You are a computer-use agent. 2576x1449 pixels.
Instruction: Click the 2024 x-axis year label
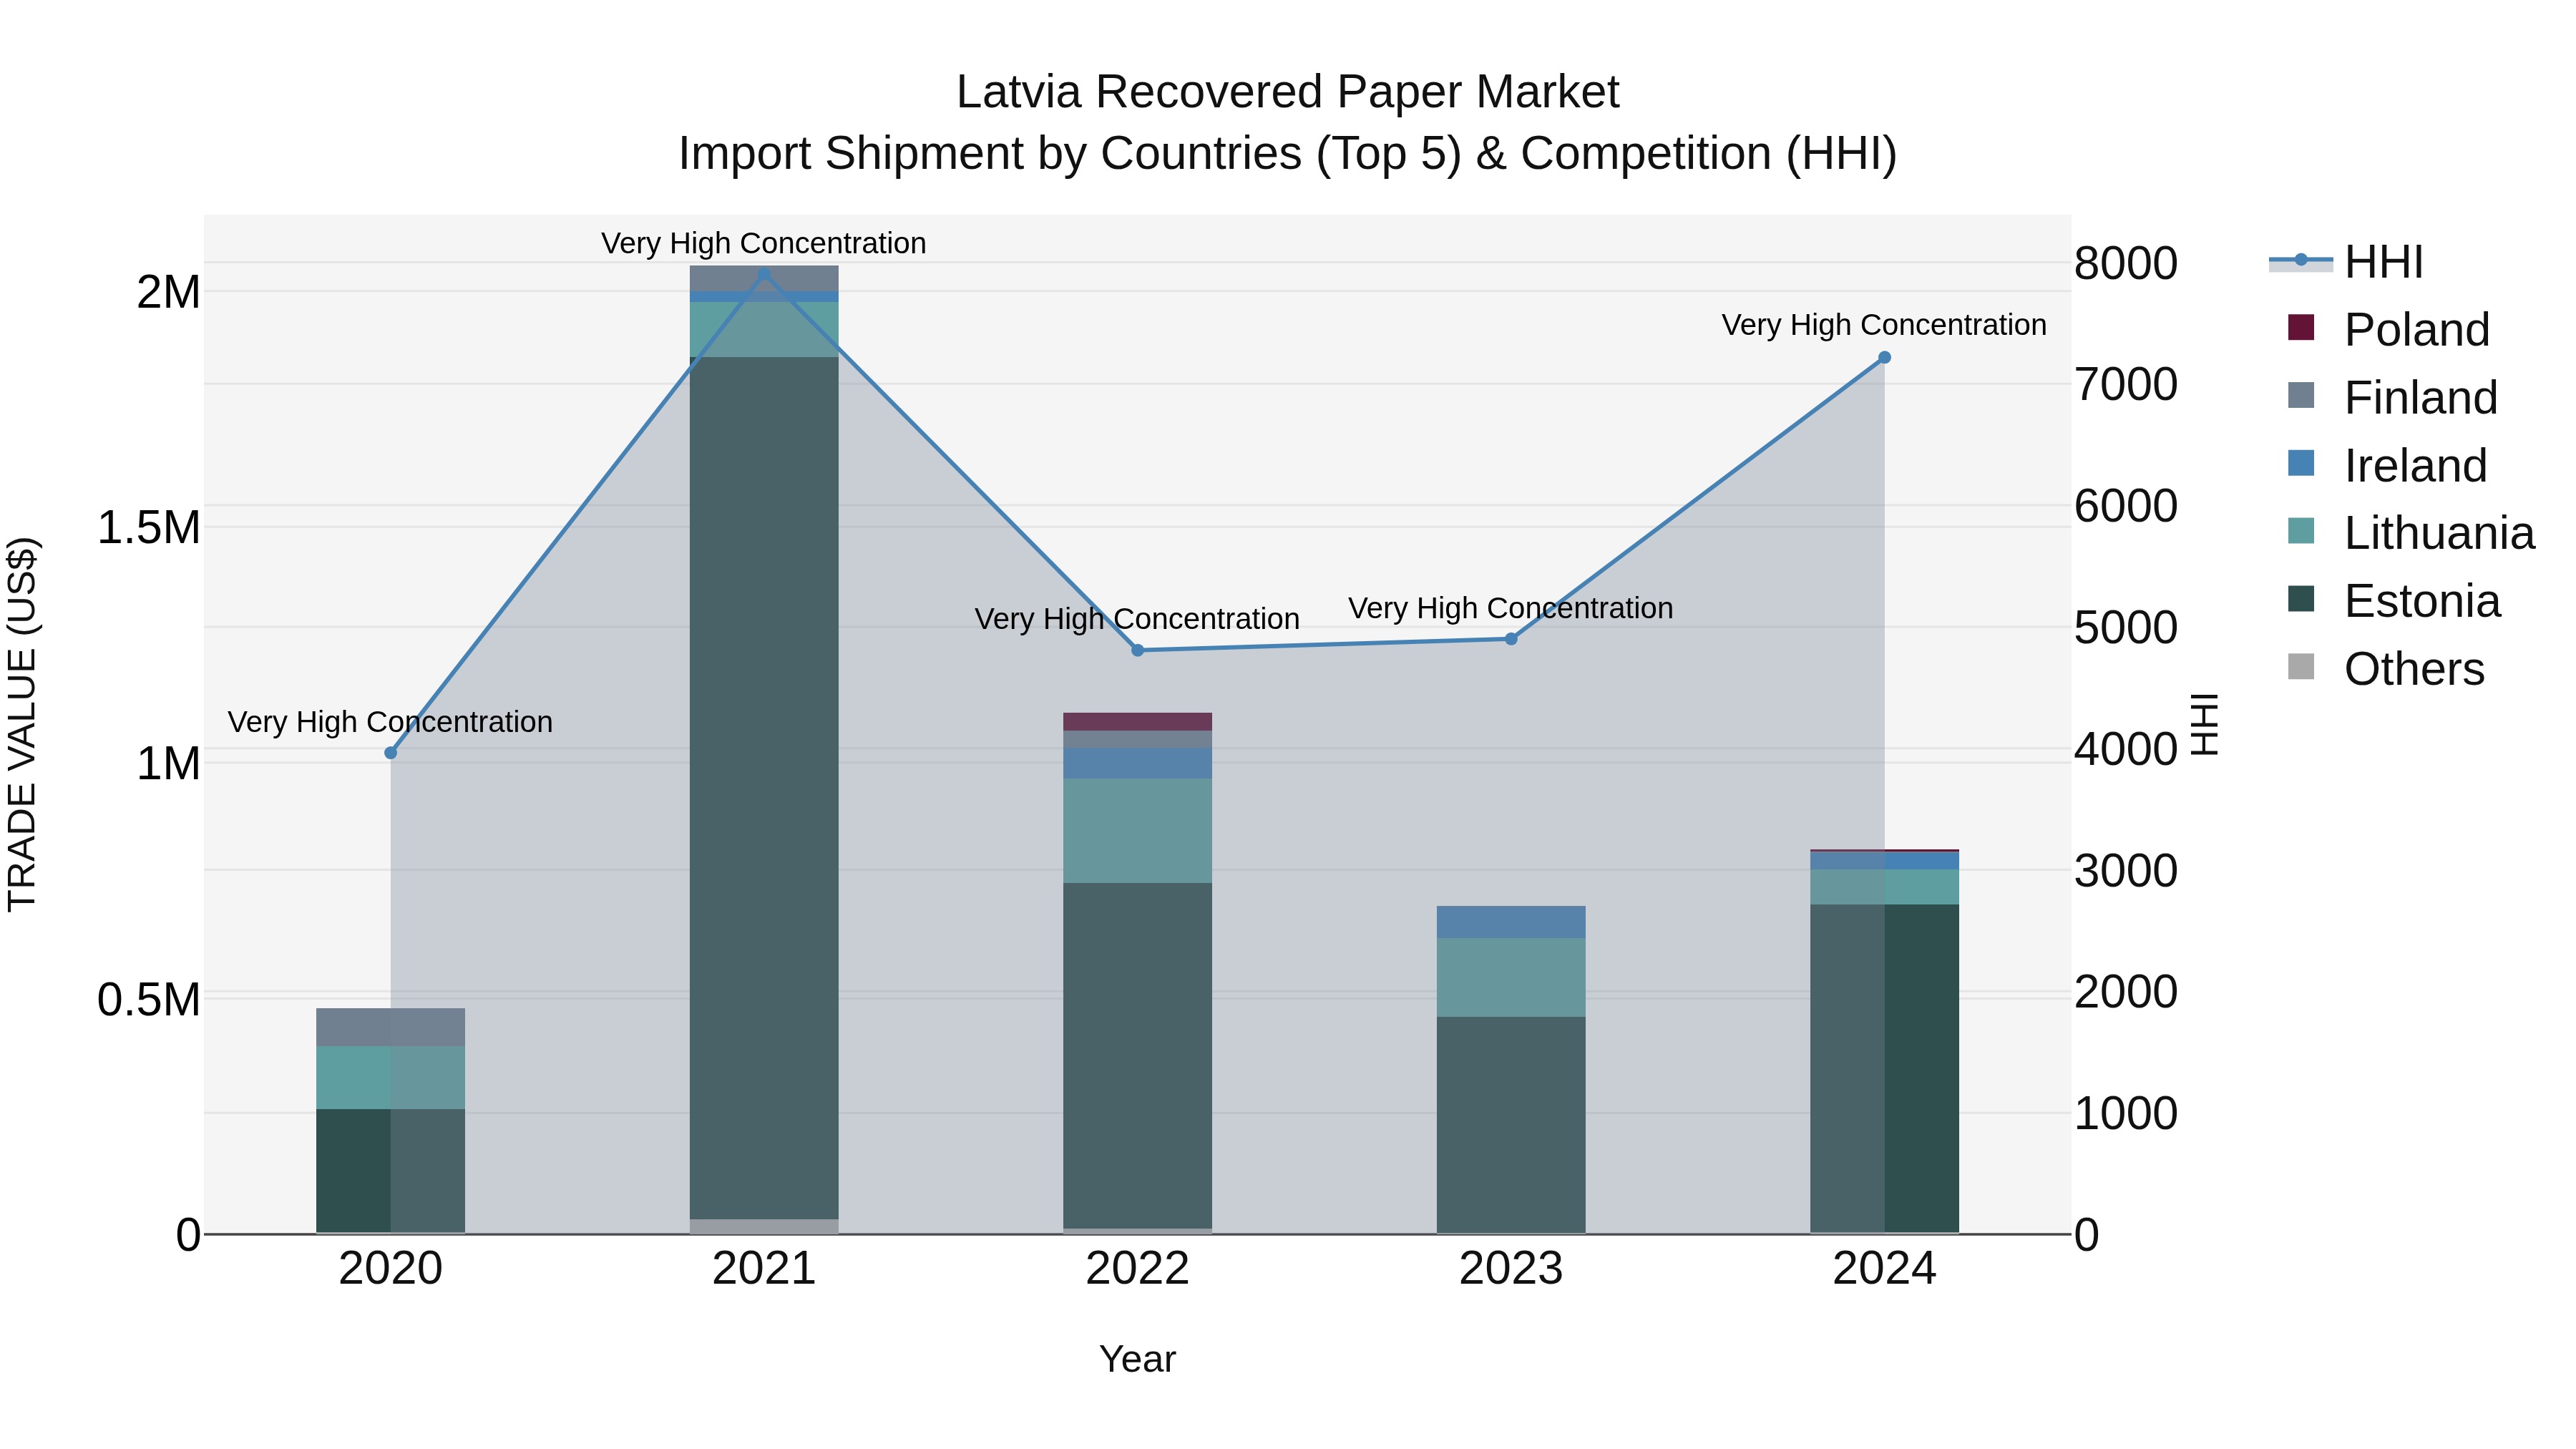click(1884, 1269)
